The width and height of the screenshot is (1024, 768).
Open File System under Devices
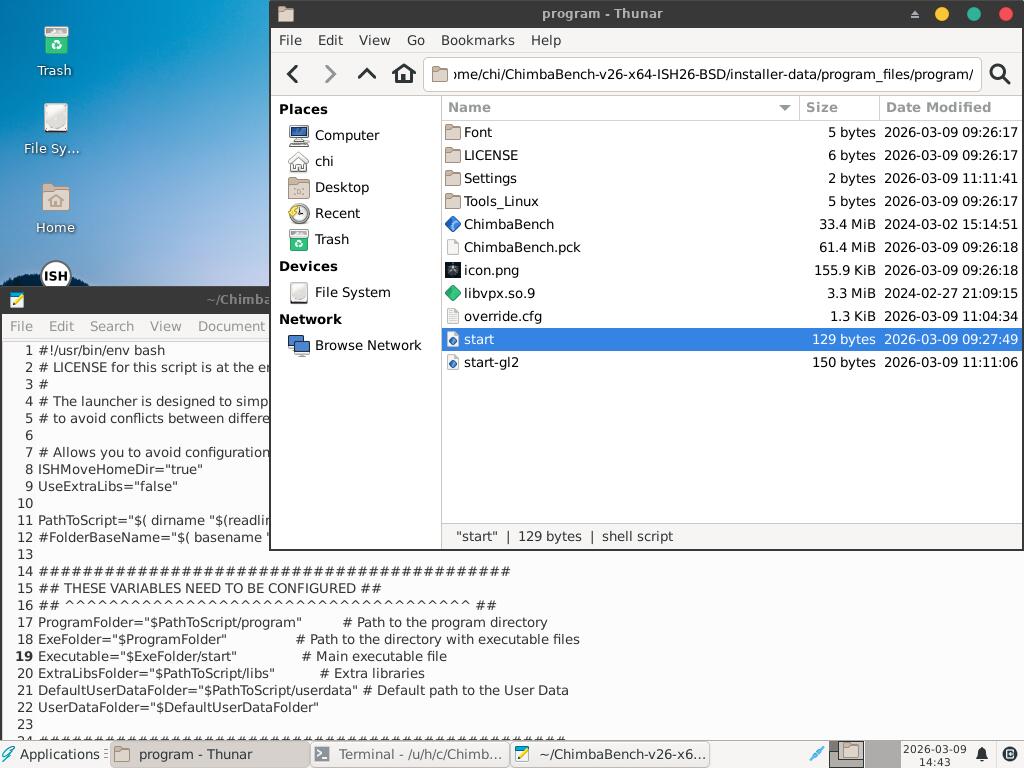pyautogui.click(x=340, y=293)
